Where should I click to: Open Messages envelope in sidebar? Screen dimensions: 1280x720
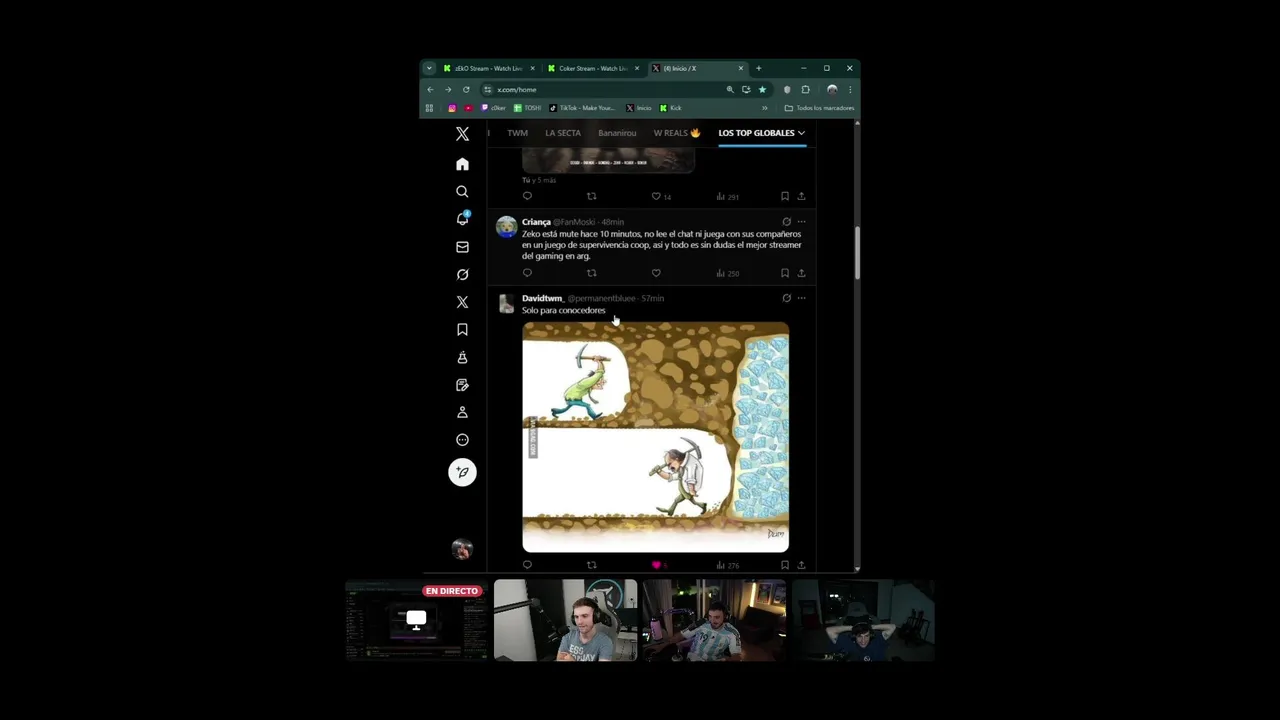click(x=462, y=247)
